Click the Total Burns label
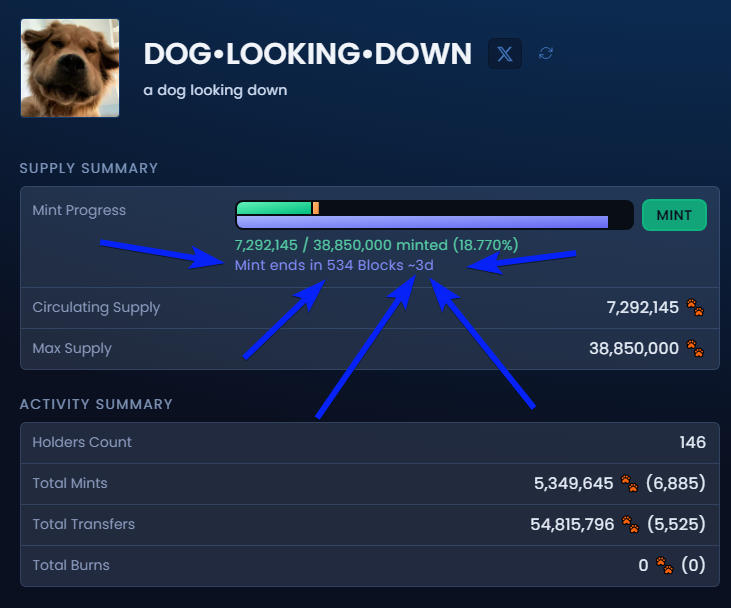731x608 pixels. point(71,565)
